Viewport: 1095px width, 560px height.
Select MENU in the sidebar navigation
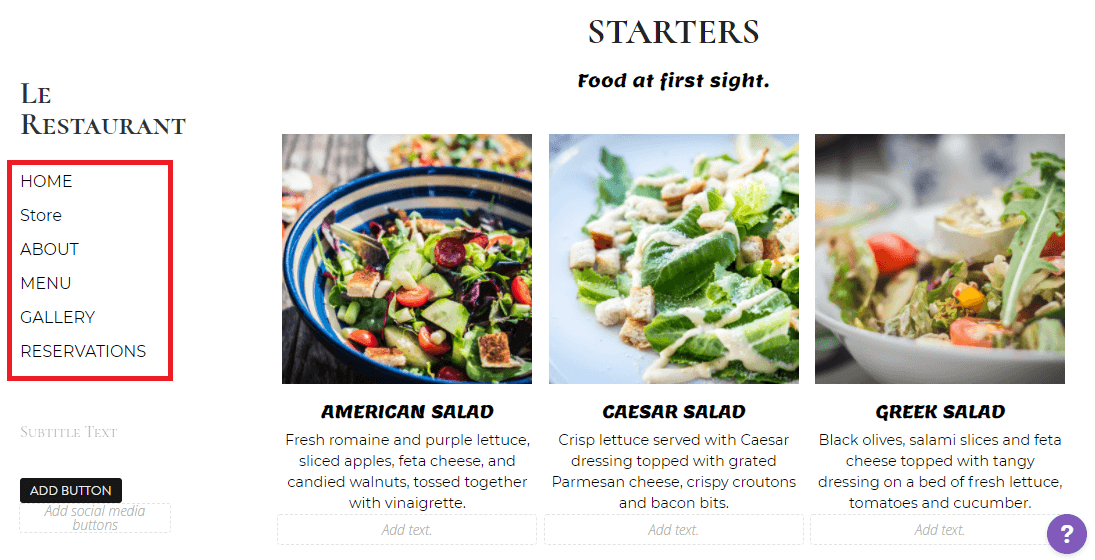46,283
